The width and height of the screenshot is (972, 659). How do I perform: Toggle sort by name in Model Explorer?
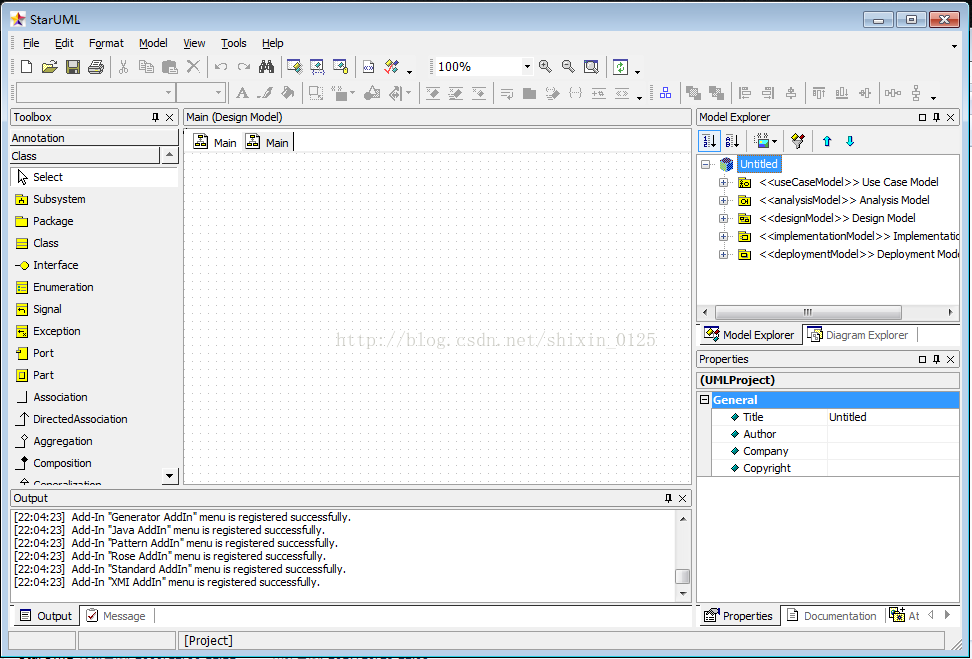(732, 141)
